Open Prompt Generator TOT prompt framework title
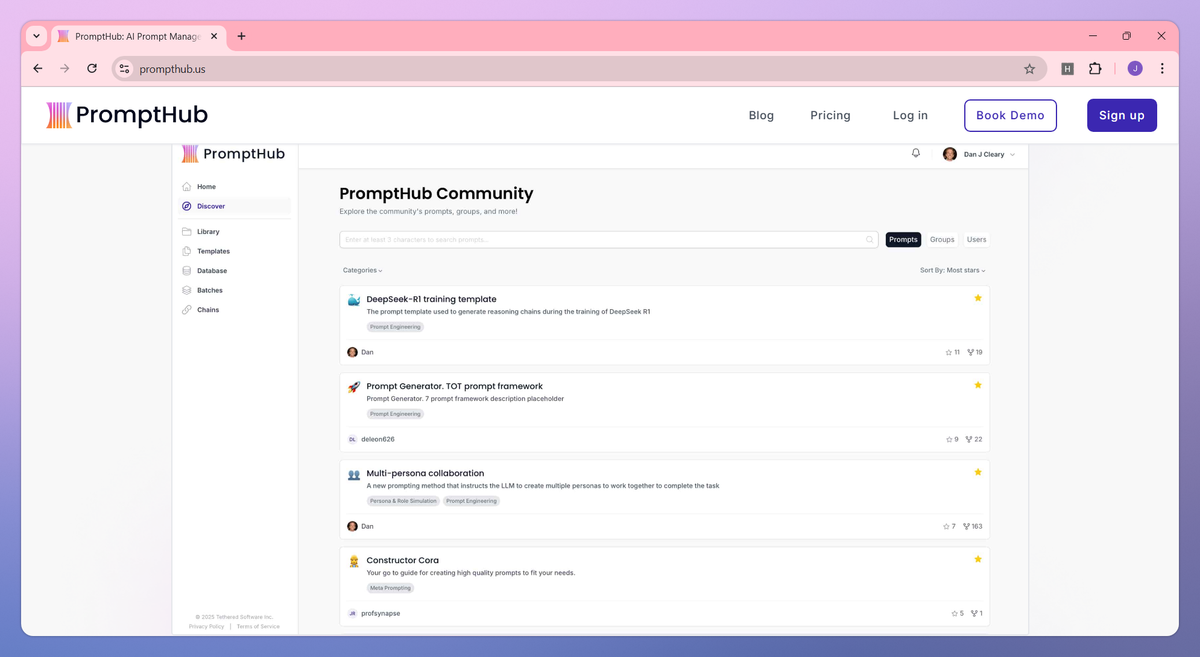 [x=455, y=386]
